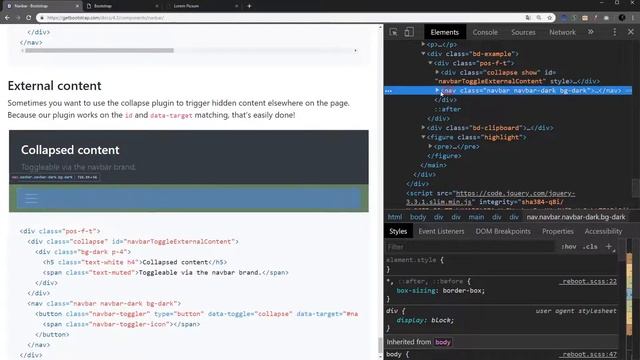Click the translate page icon in address bar
This screenshot has height=360, width=640.
click(528, 18)
